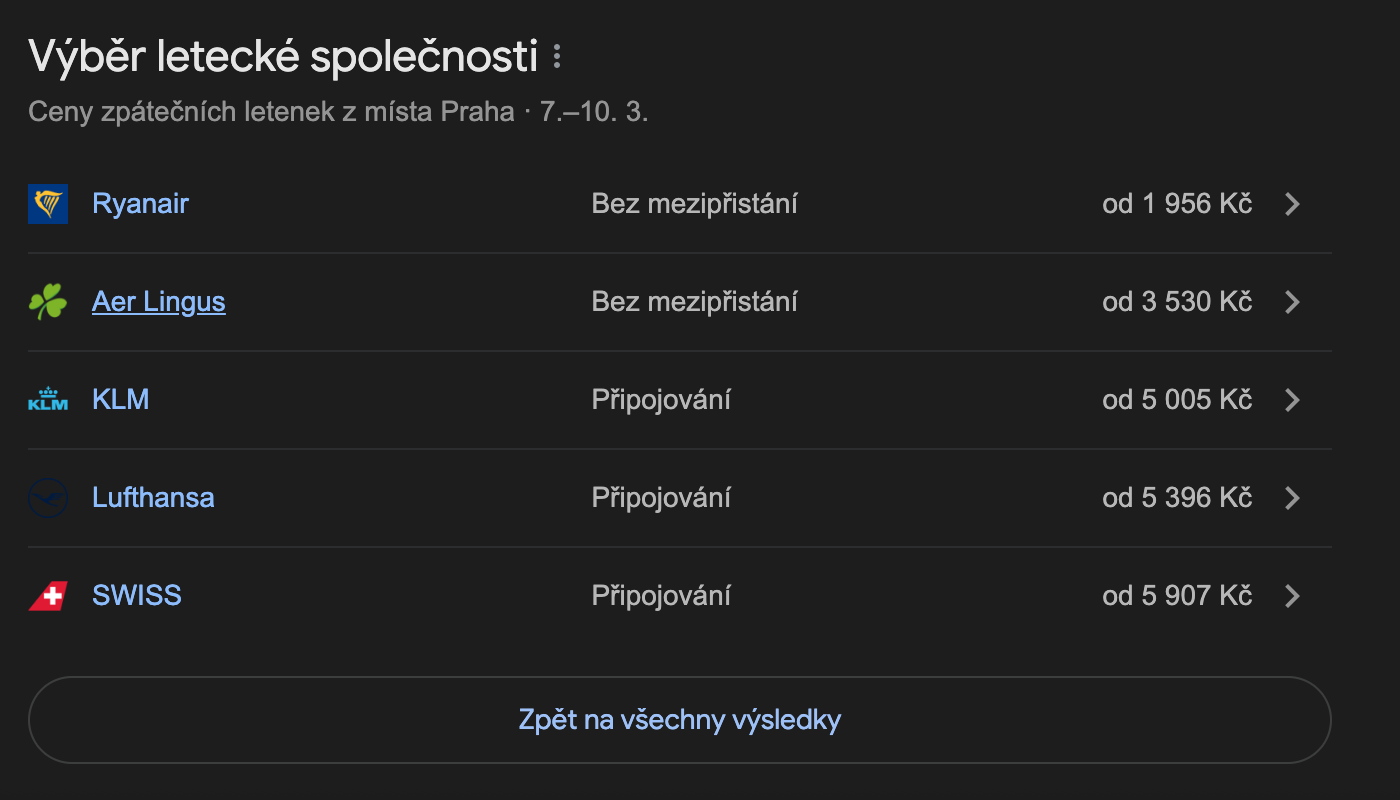Open the SWISS row chevron arrow
1400x800 pixels.
tap(1292, 596)
